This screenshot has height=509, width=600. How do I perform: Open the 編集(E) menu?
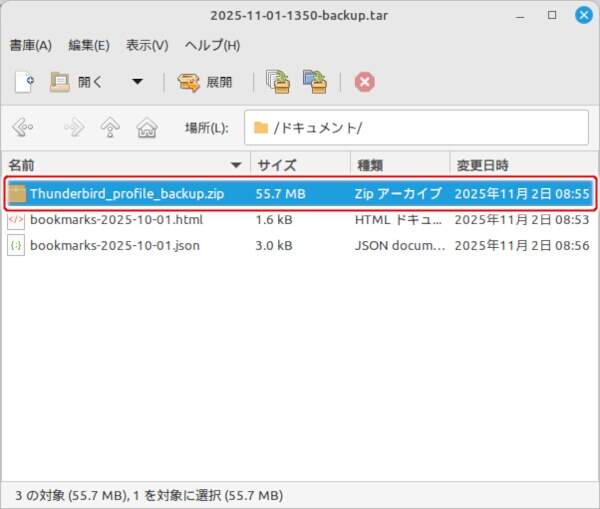coord(89,46)
